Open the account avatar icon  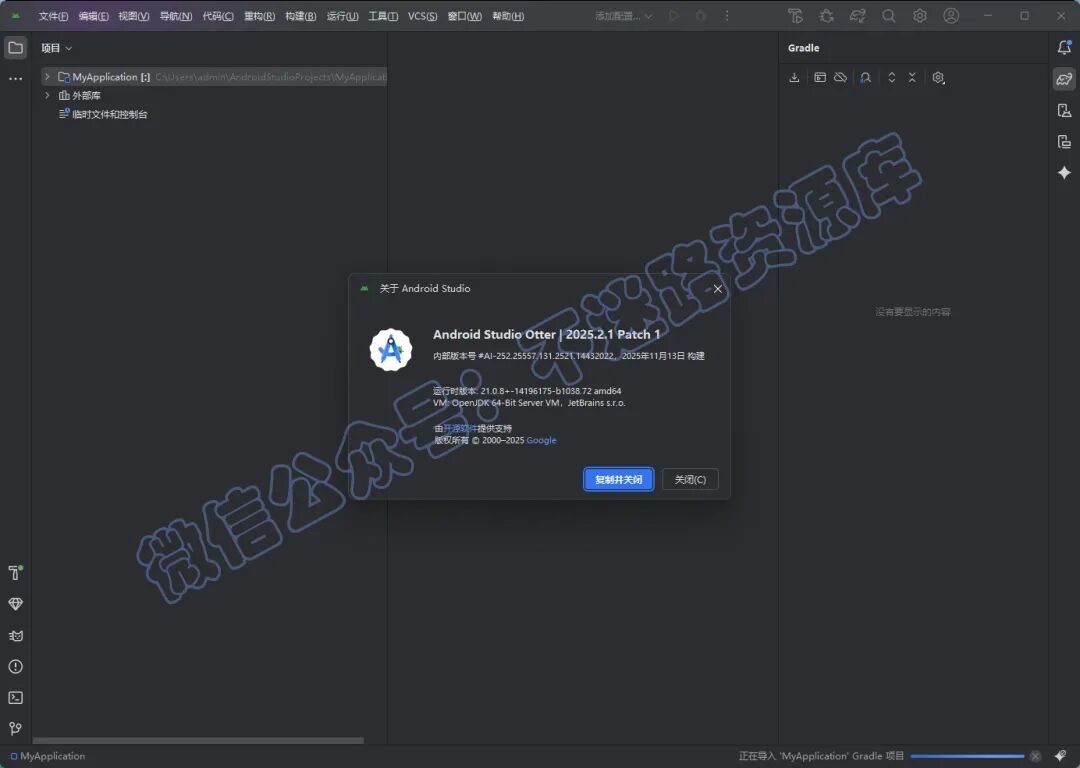[951, 16]
